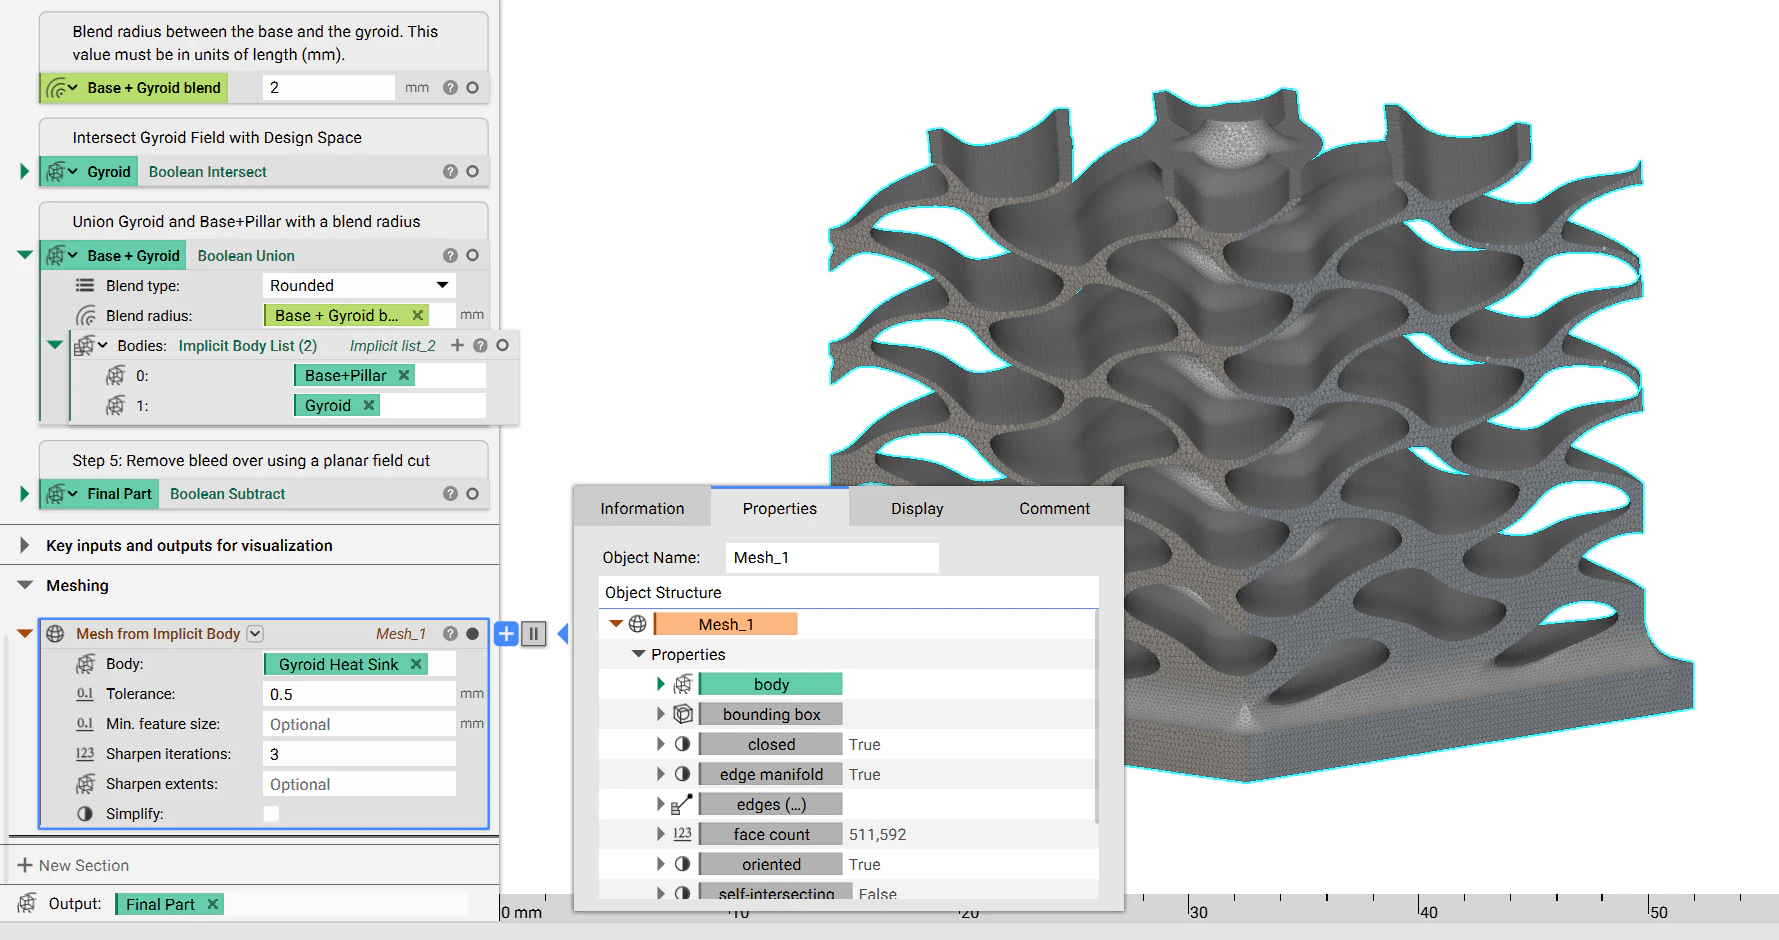Image resolution: width=1779 pixels, height=940 pixels.
Task: Open the Blend type dropdown
Action: click(358, 286)
